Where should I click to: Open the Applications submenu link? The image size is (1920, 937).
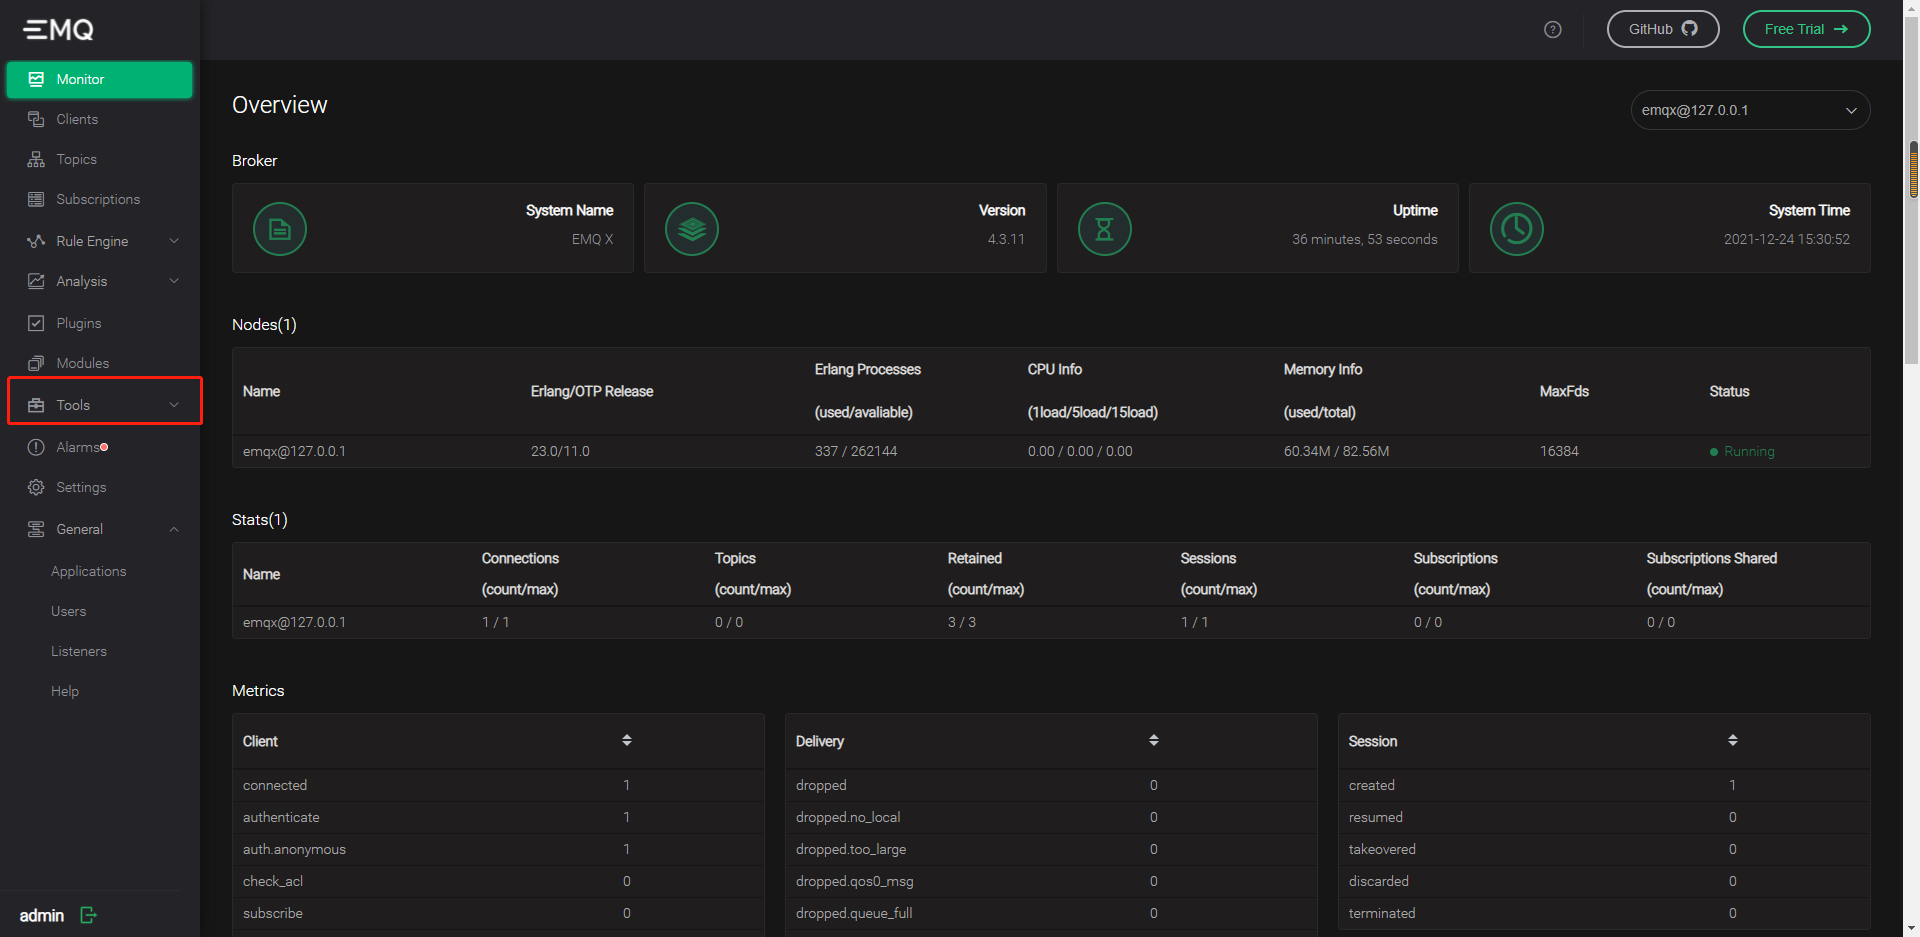[89, 571]
